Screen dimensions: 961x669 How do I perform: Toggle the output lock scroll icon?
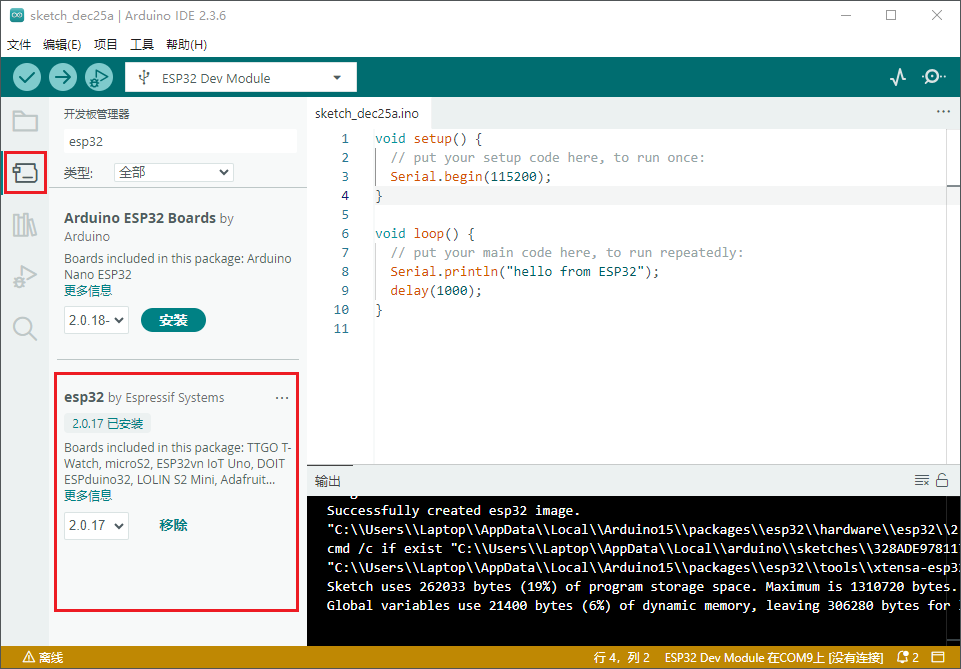(x=941, y=481)
